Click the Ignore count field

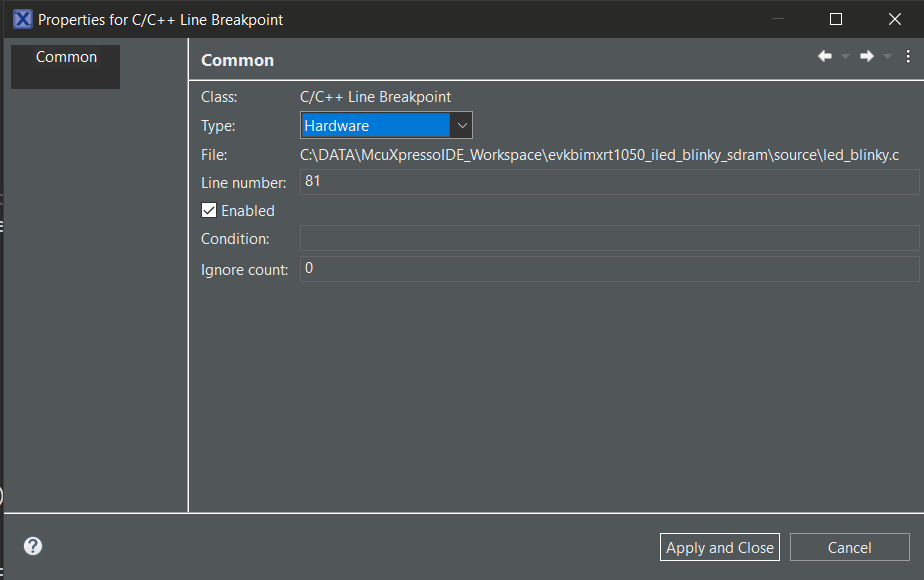(x=609, y=269)
